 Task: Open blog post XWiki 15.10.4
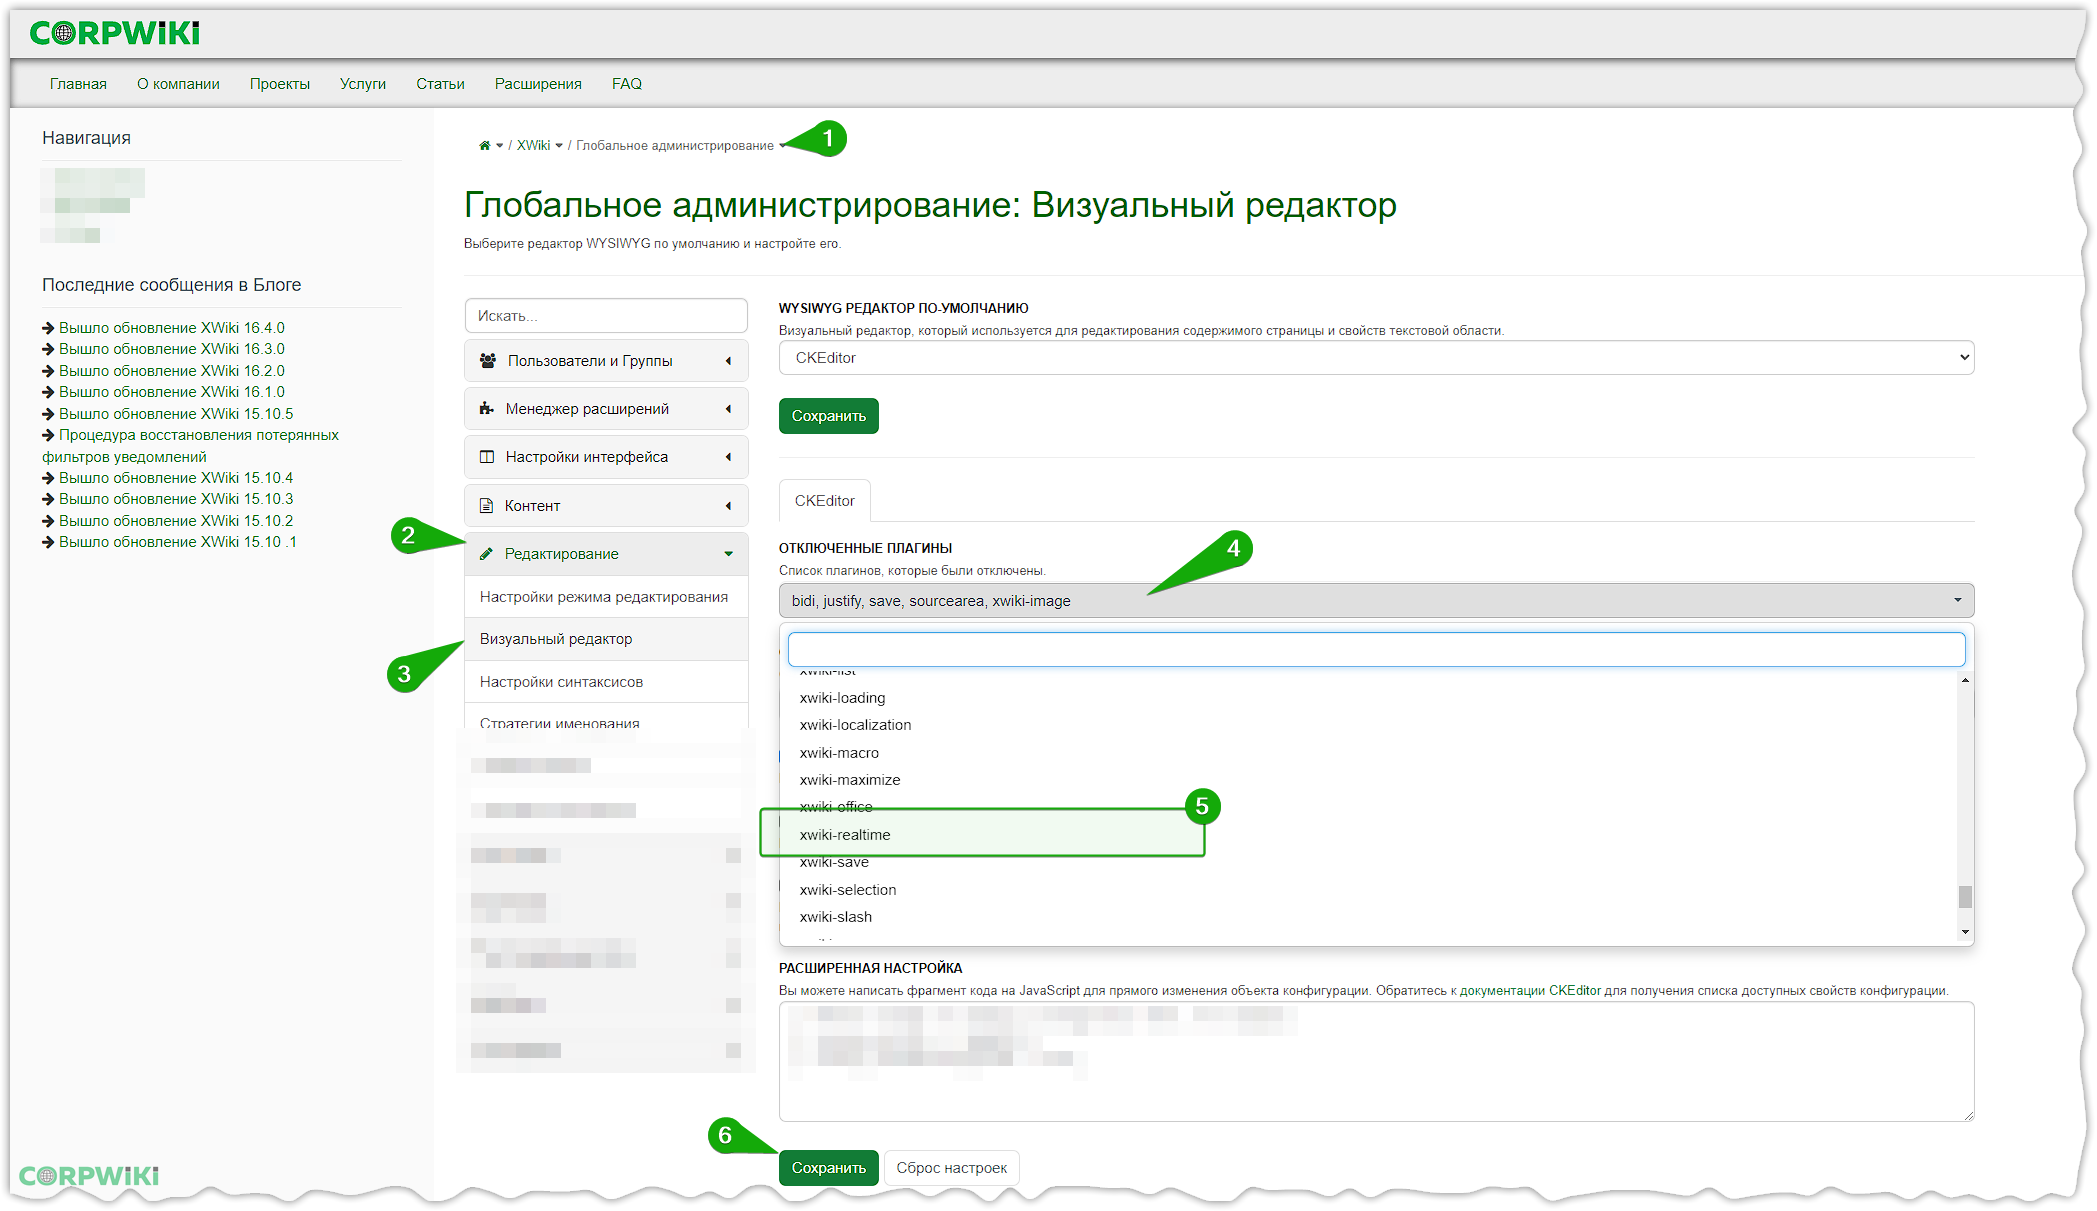tap(176, 478)
